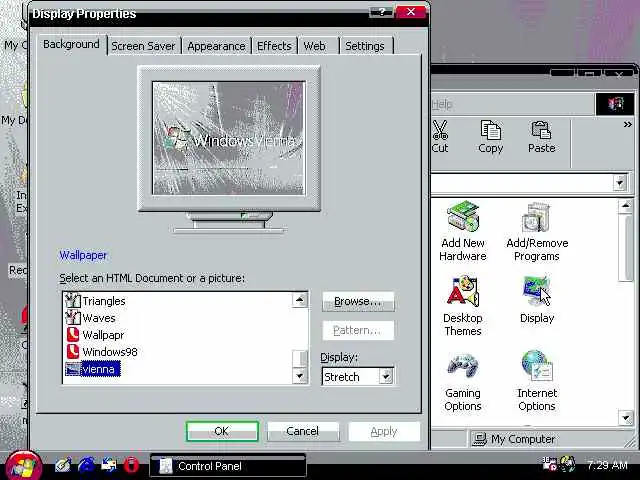Click the pencil Quick Launch icon
The width and height of the screenshot is (640, 480).
pos(63,465)
